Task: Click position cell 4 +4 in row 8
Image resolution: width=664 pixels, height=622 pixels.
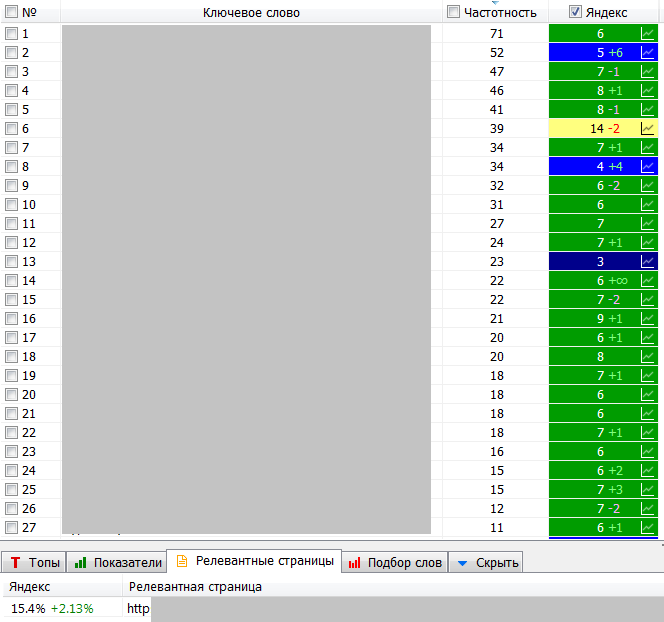Action: tap(603, 166)
